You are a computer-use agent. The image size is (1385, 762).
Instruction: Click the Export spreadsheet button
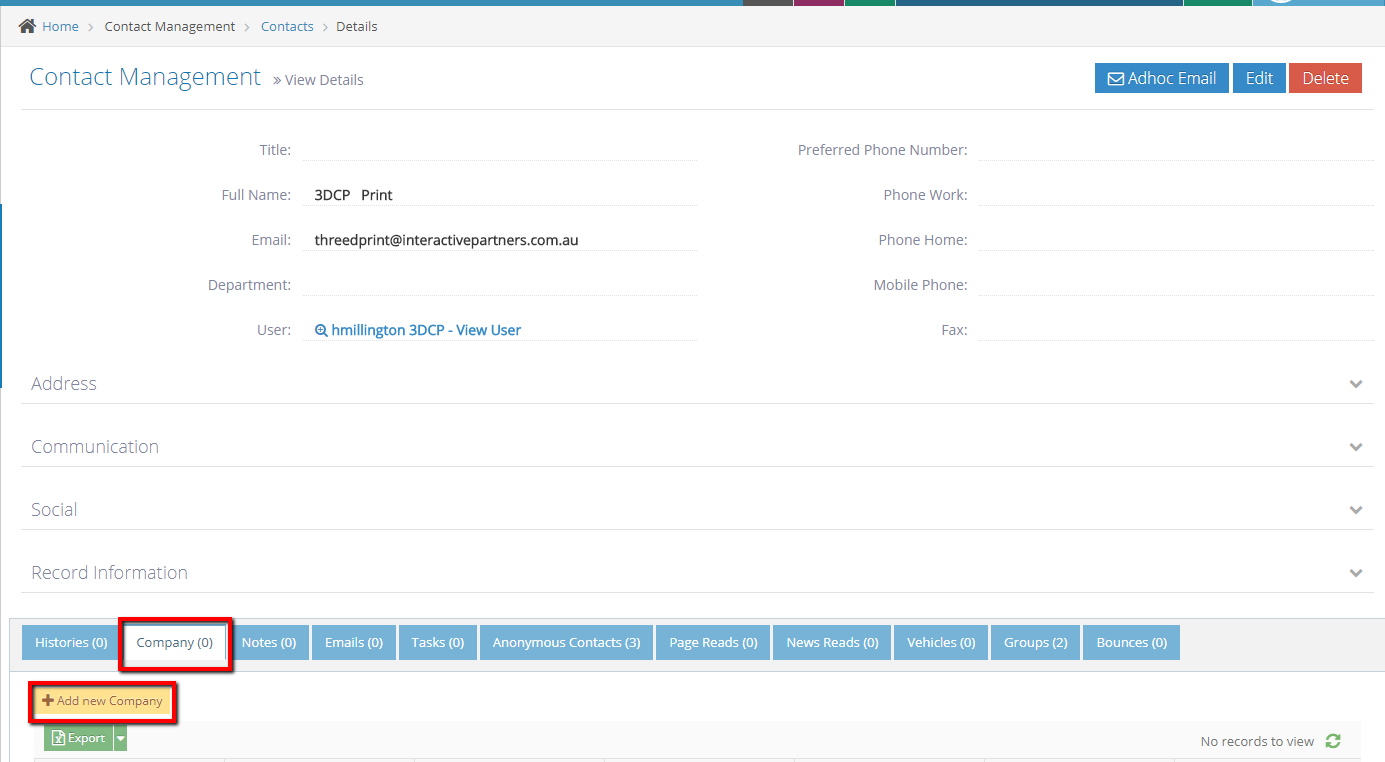point(78,737)
